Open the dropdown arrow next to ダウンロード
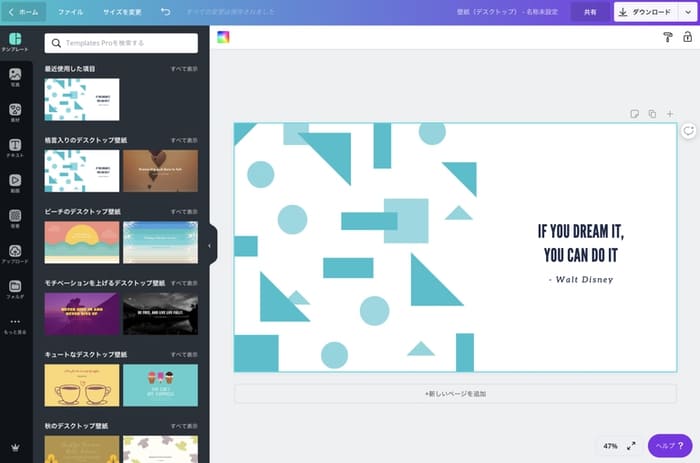 [x=688, y=12]
